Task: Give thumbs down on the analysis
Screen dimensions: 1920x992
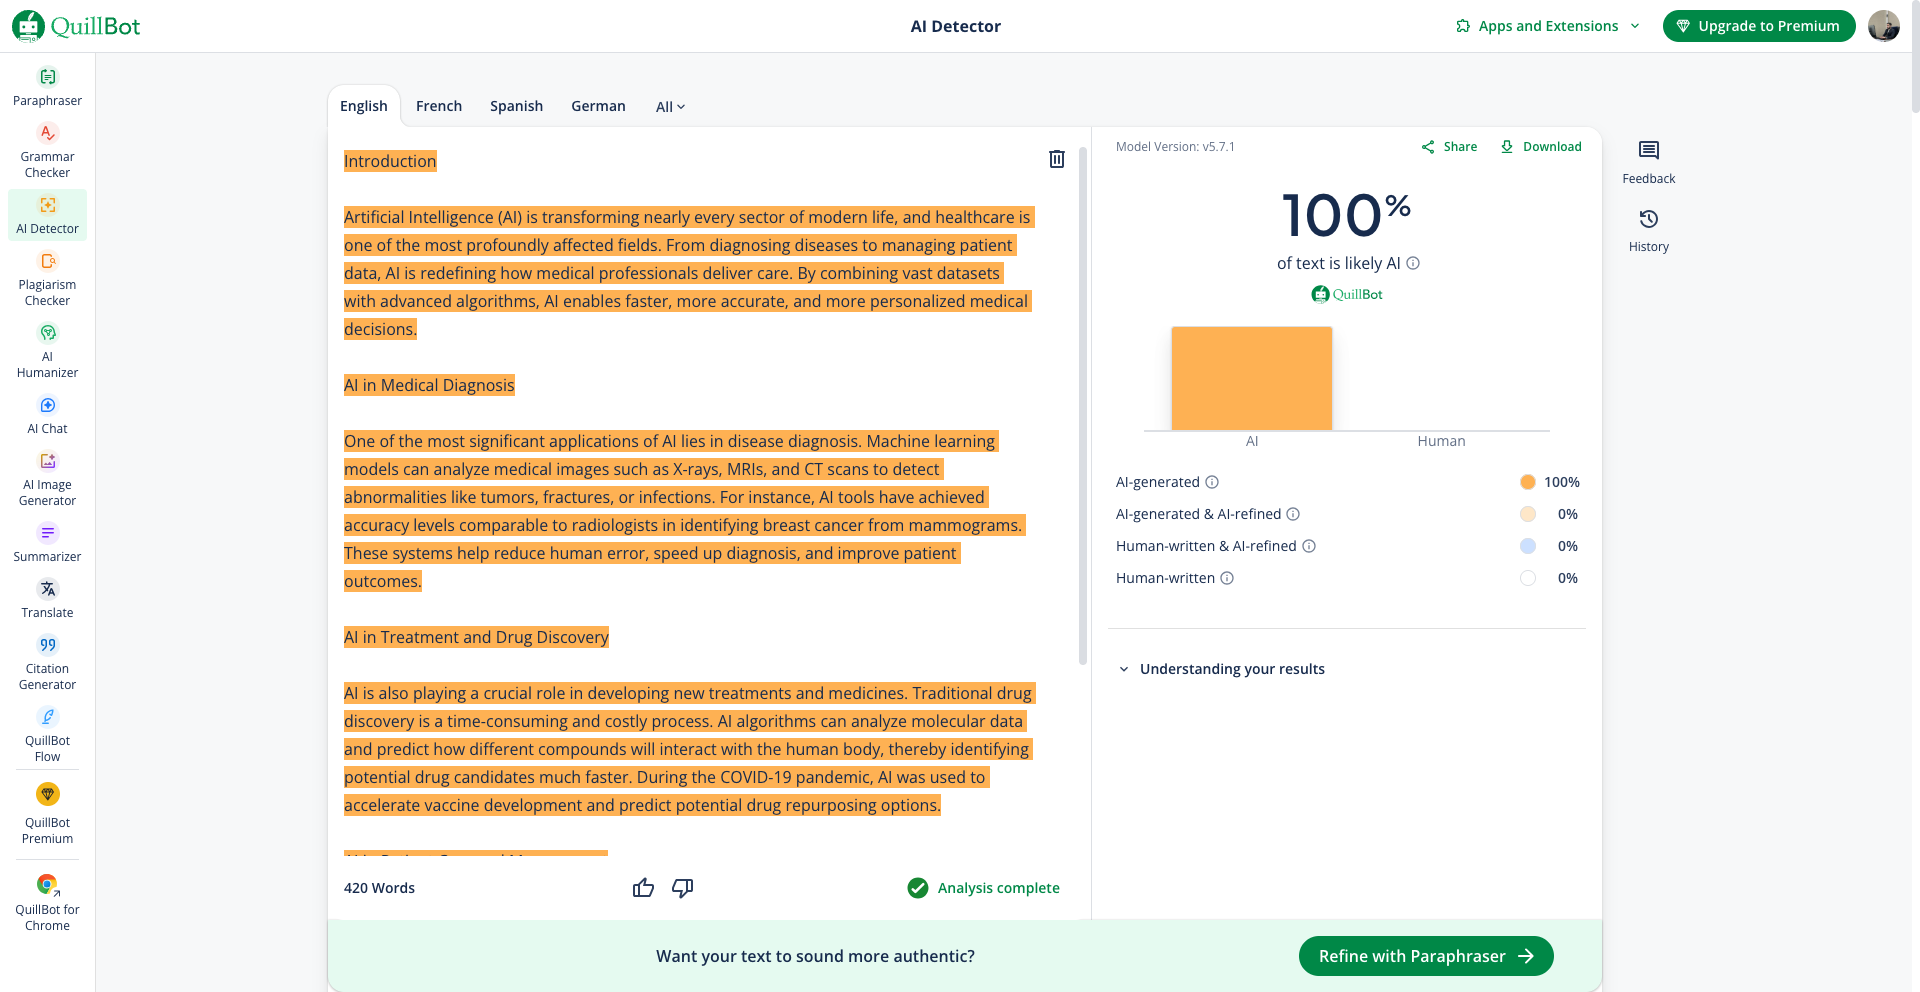Action: pos(683,888)
